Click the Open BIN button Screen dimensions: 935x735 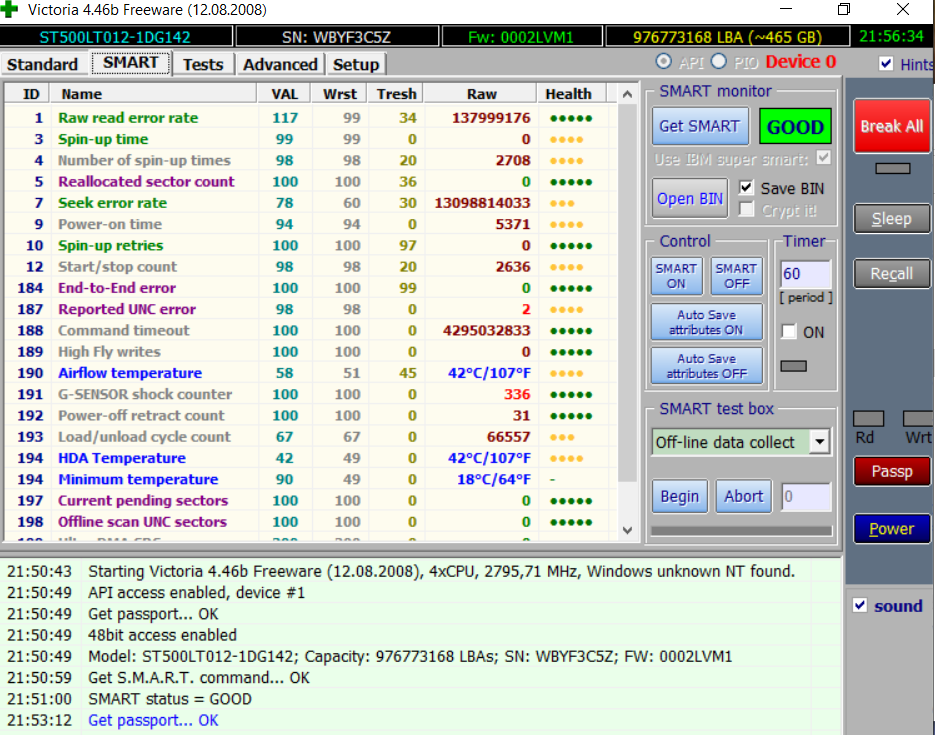pos(690,199)
